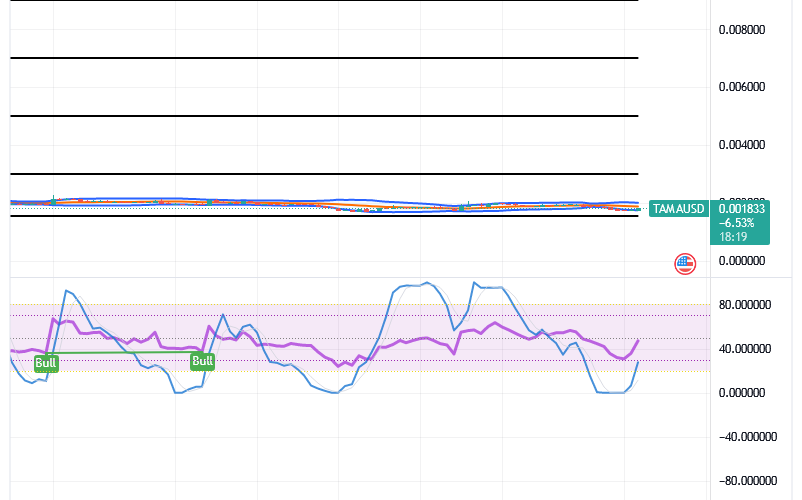Click the green divergence line between the Bull labels
The width and height of the screenshot is (802, 500).
point(123,352)
